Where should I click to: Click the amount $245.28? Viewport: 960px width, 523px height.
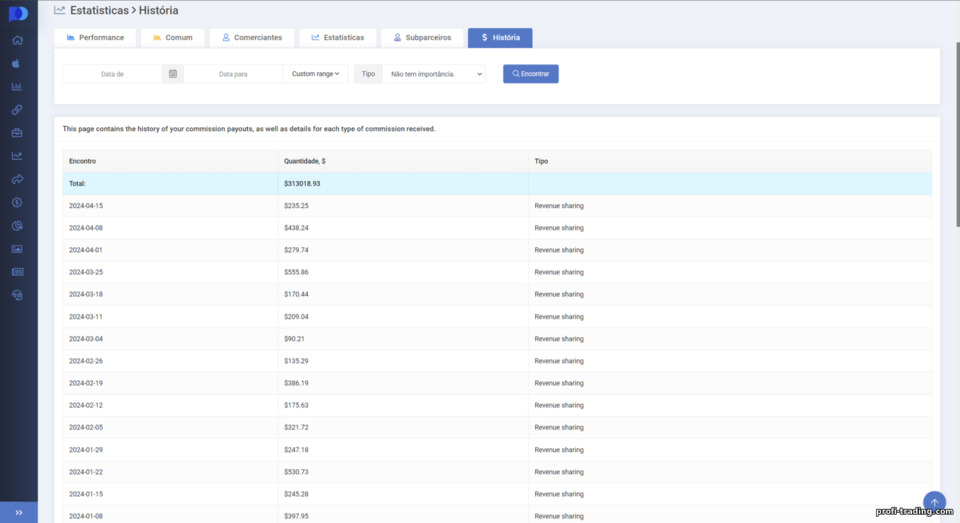(x=296, y=494)
